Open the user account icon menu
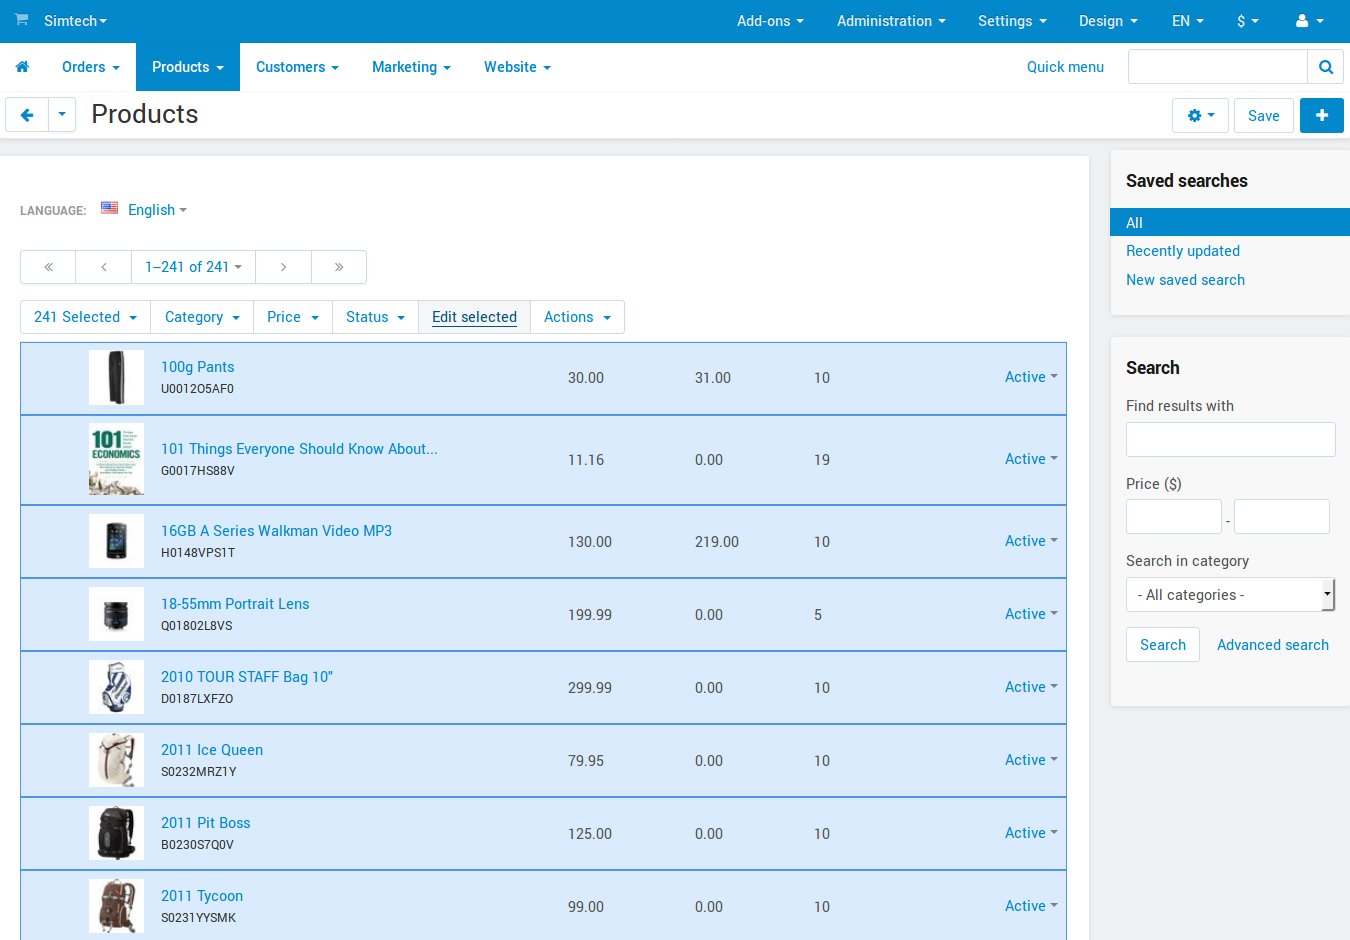The image size is (1350, 940). (1309, 21)
